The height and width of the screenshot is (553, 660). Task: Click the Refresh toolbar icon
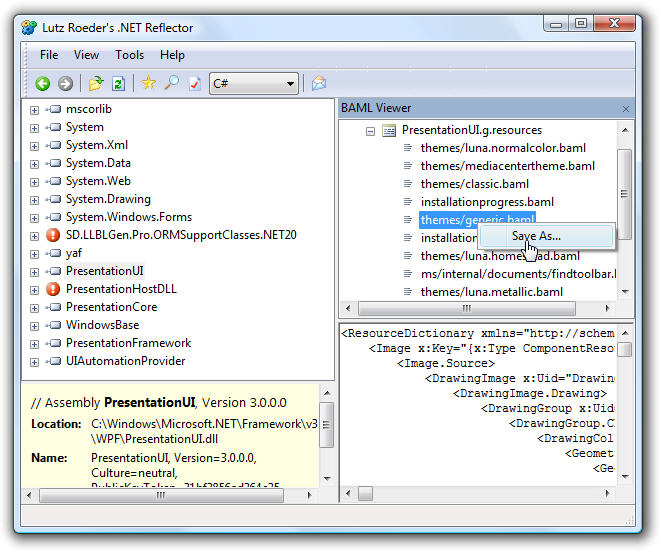tap(118, 84)
